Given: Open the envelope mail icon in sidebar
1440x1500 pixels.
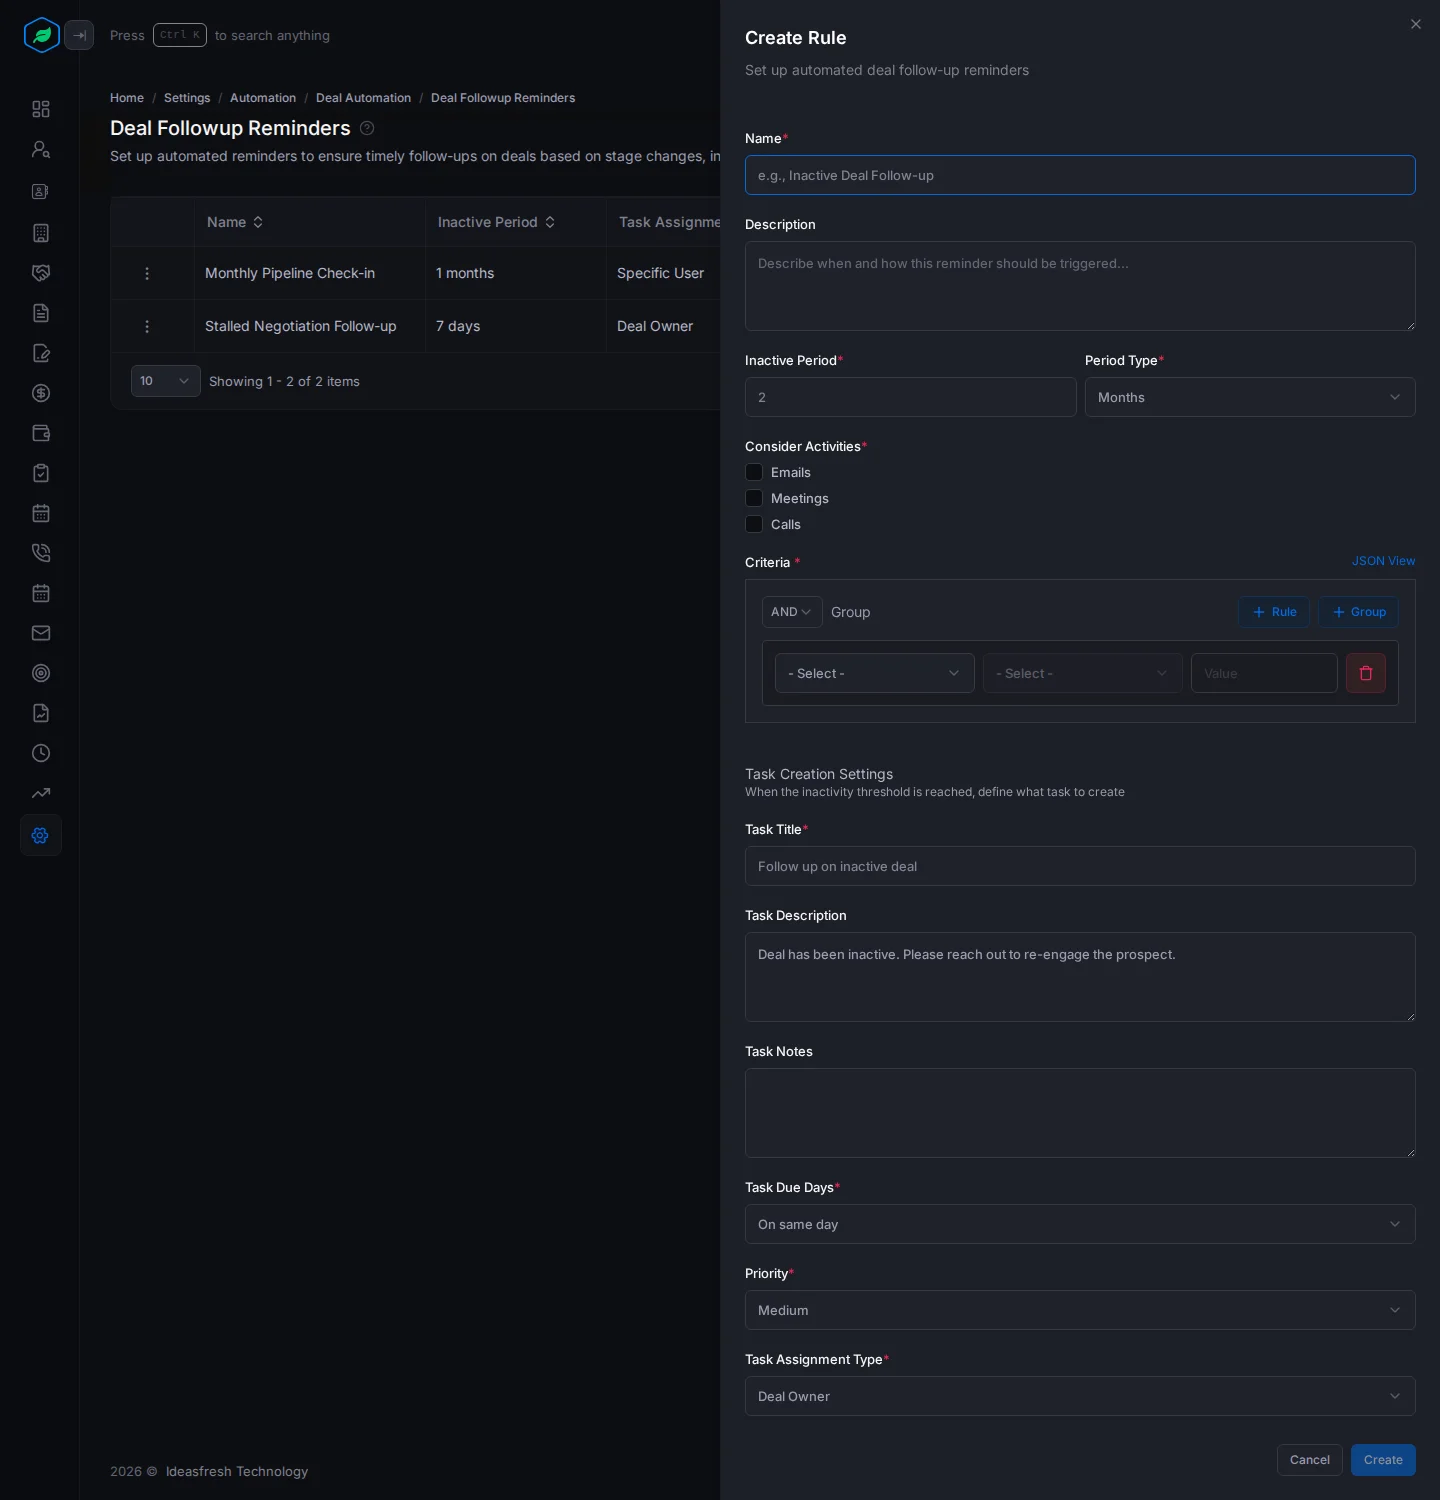Looking at the screenshot, I should (41, 633).
